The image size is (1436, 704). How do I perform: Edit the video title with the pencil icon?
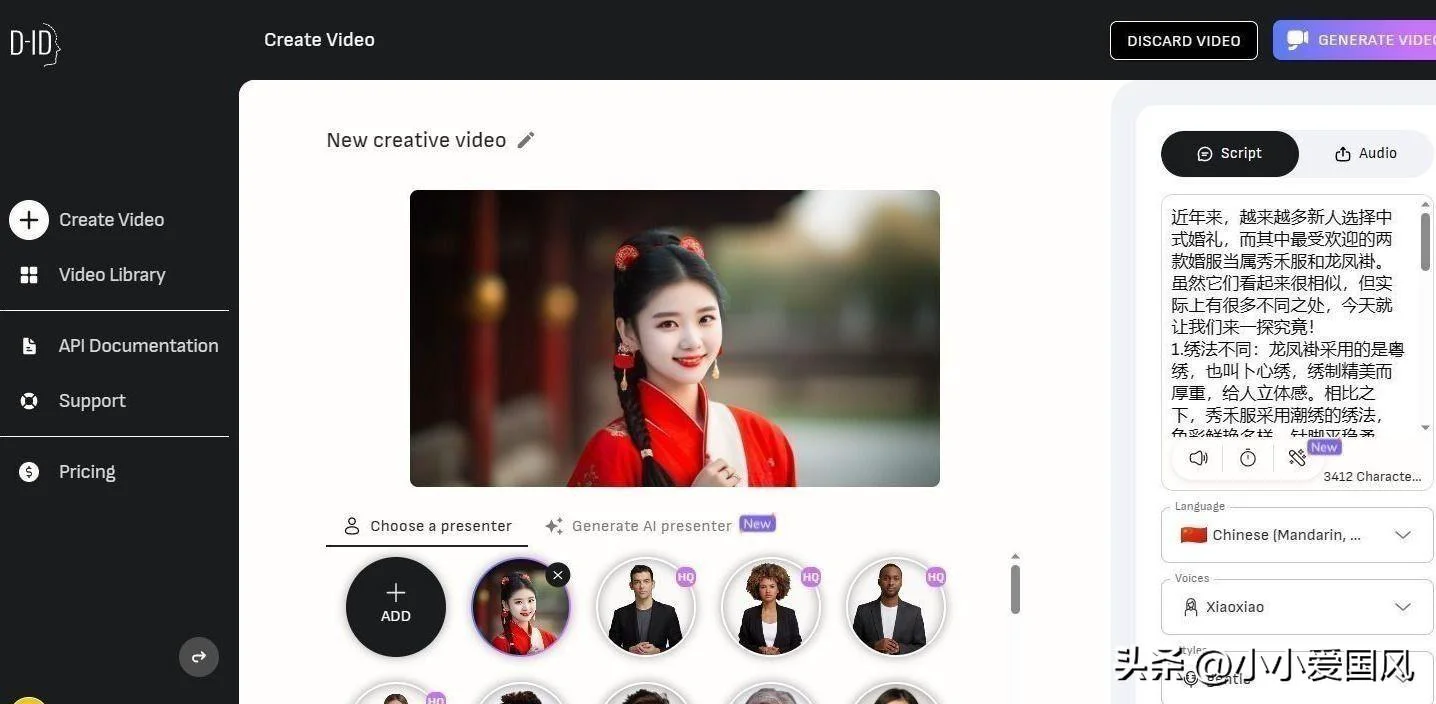(x=526, y=140)
